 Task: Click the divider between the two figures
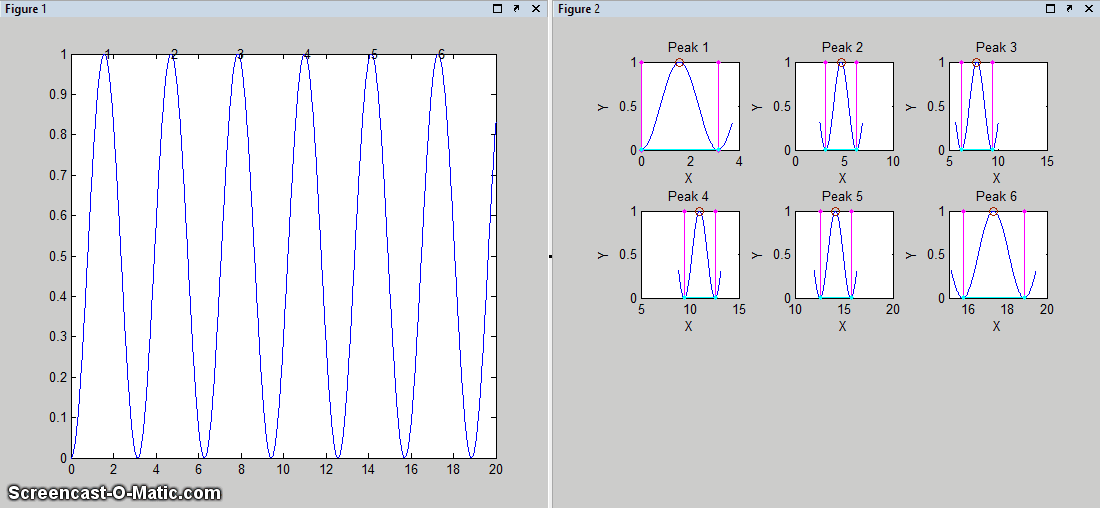coord(550,256)
